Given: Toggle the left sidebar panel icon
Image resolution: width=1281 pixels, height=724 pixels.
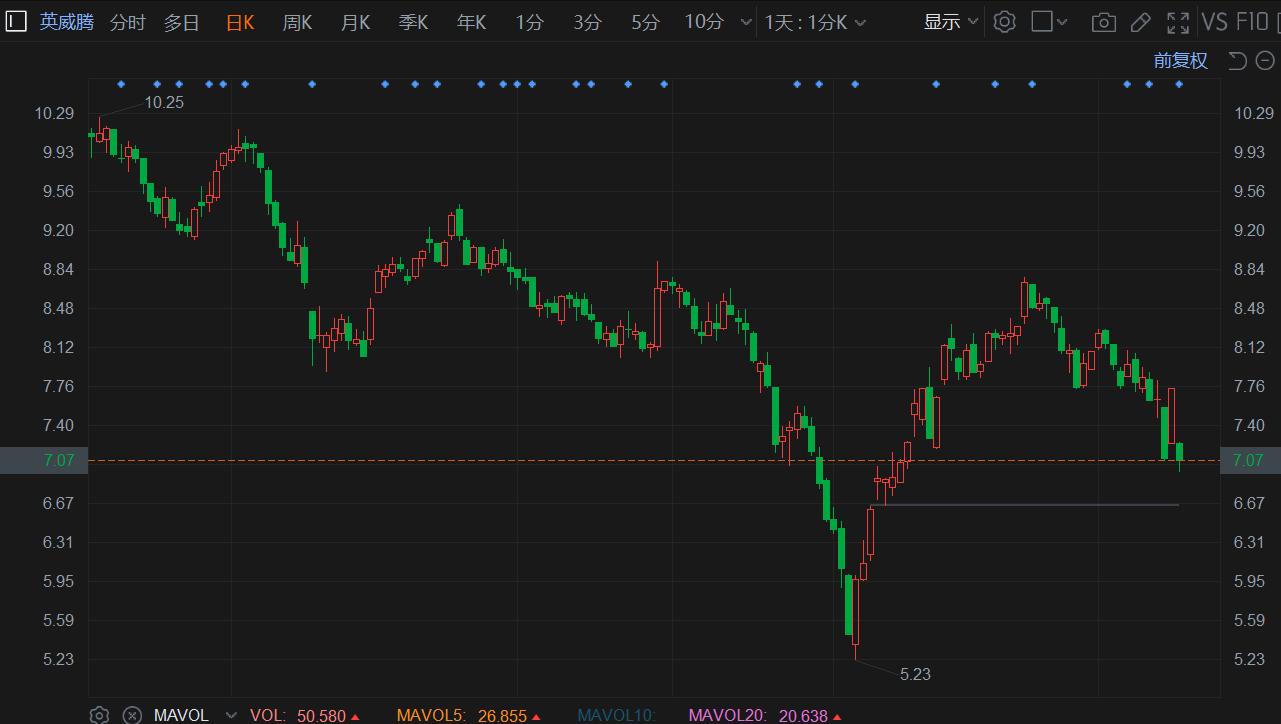Looking at the screenshot, I should click(15, 22).
